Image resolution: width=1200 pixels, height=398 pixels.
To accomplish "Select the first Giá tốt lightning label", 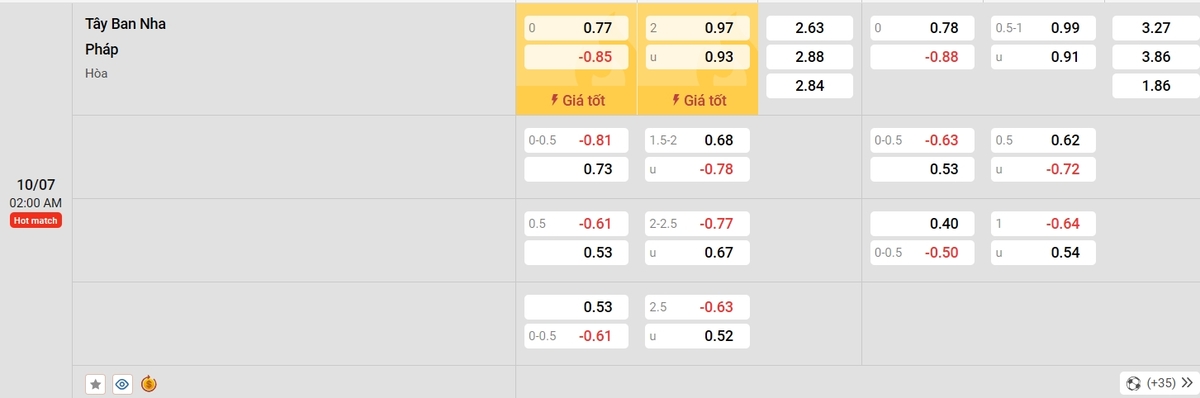I will pos(577,100).
